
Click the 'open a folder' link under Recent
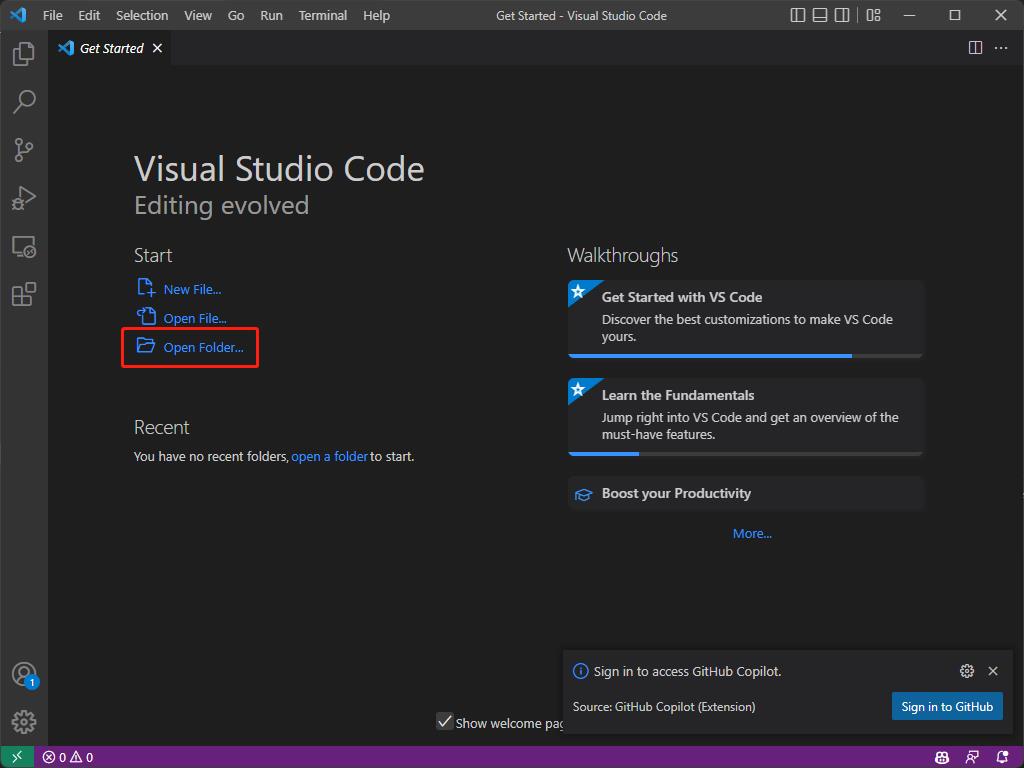329,456
